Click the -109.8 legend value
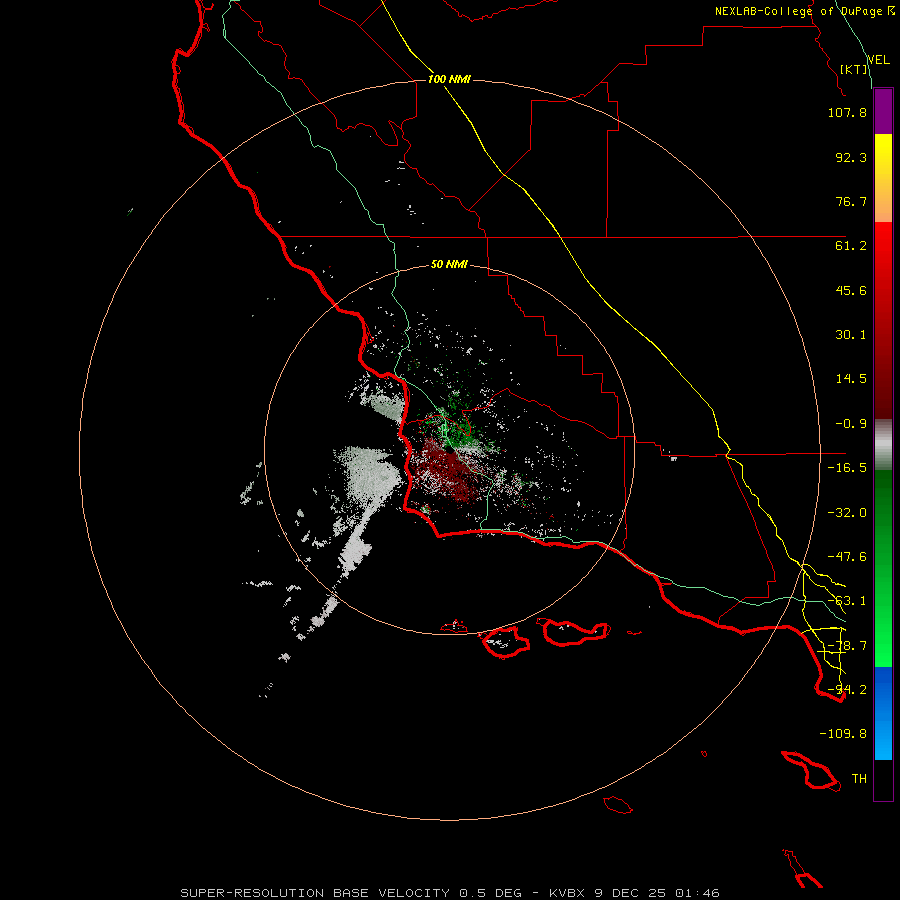Screen dimensions: 900x900 coord(843,734)
